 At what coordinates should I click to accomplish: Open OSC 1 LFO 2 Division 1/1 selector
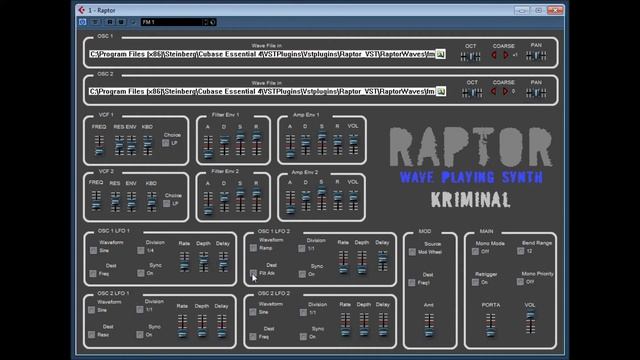[x=302, y=248]
